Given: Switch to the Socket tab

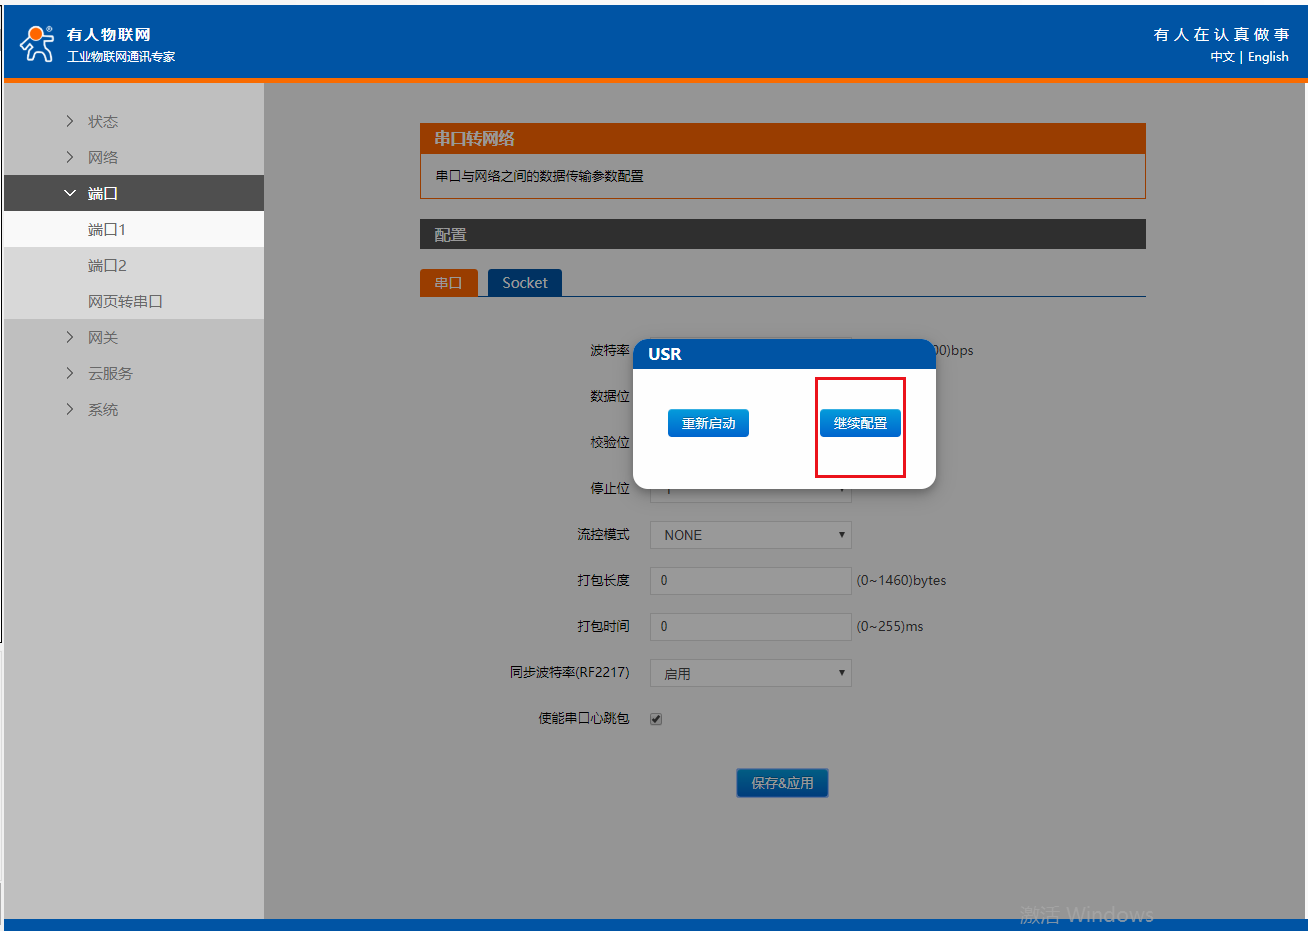Looking at the screenshot, I should pyautogui.click(x=524, y=283).
